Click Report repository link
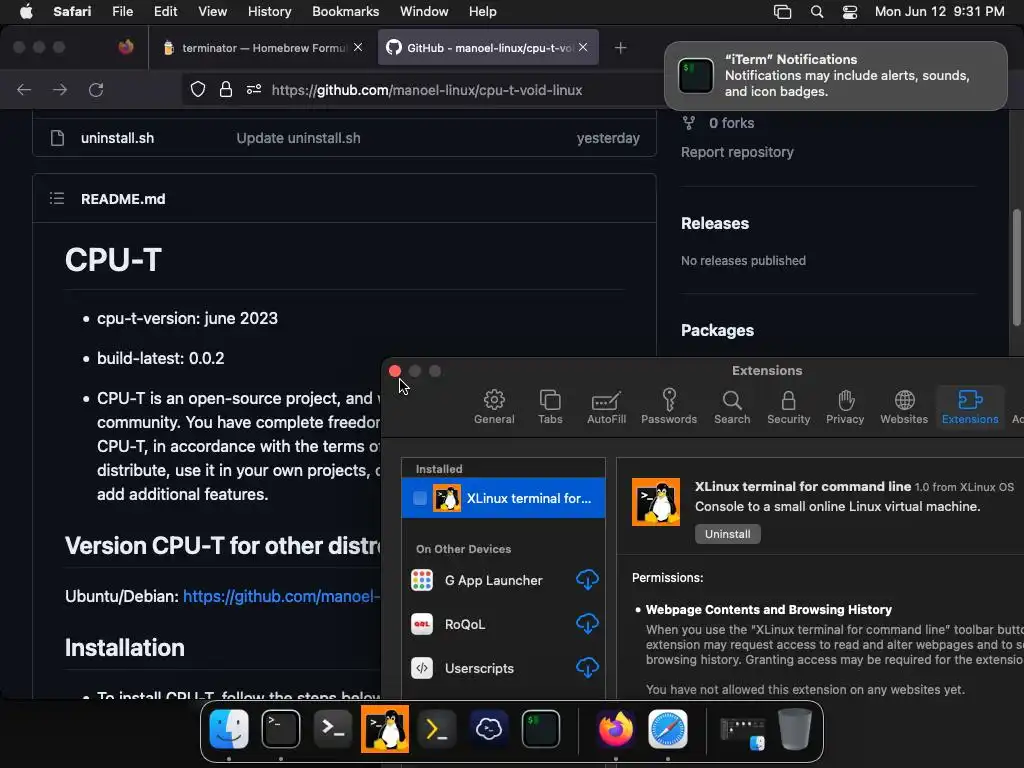 coord(737,152)
